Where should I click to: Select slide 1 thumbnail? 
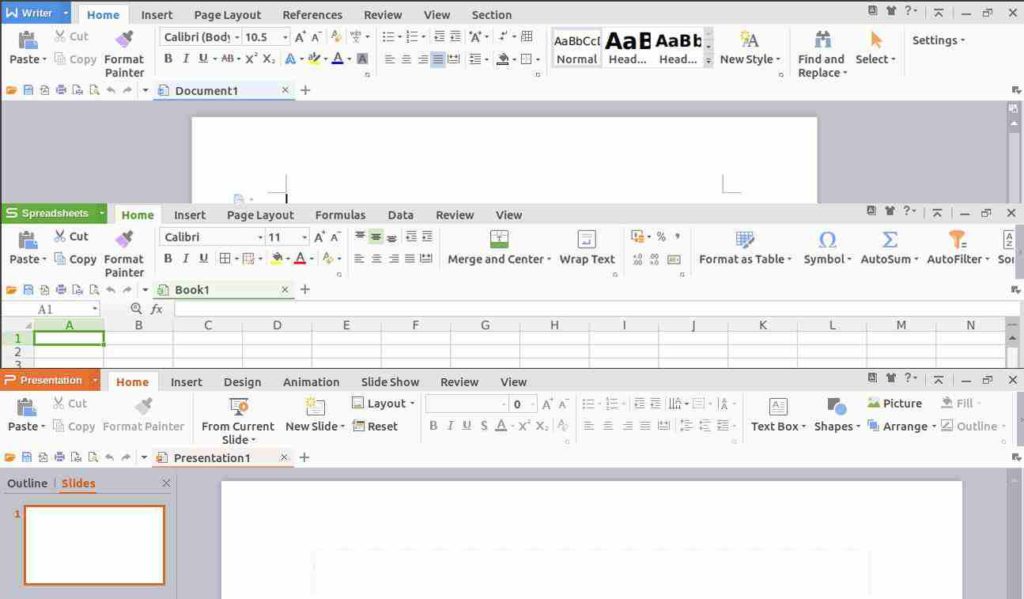coord(95,545)
